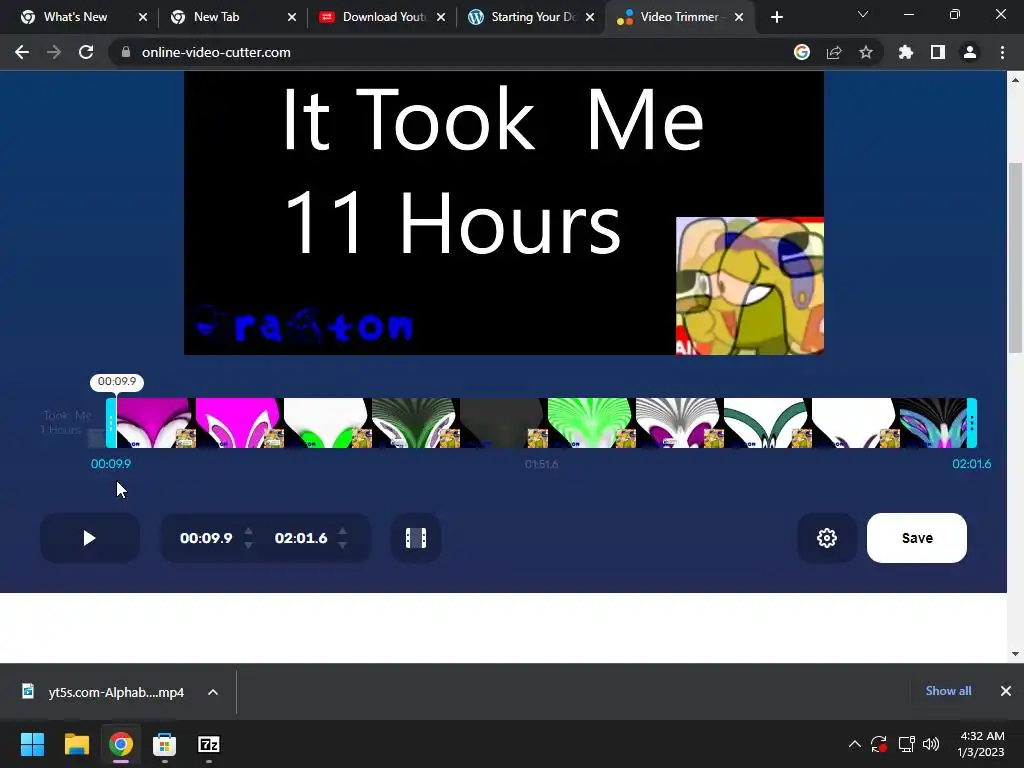Open File Explorer from taskbar

click(x=76, y=744)
